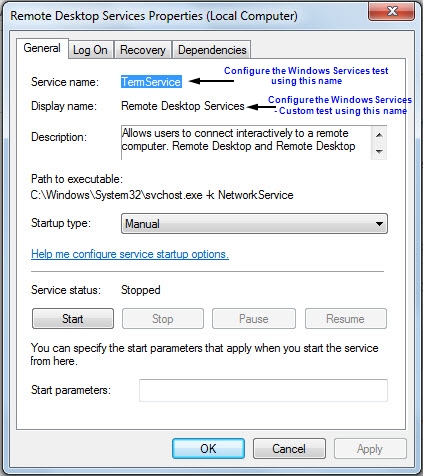The width and height of the screenshot is (423, 476).
Task: Click the Apply button
Action: point(370,449)
